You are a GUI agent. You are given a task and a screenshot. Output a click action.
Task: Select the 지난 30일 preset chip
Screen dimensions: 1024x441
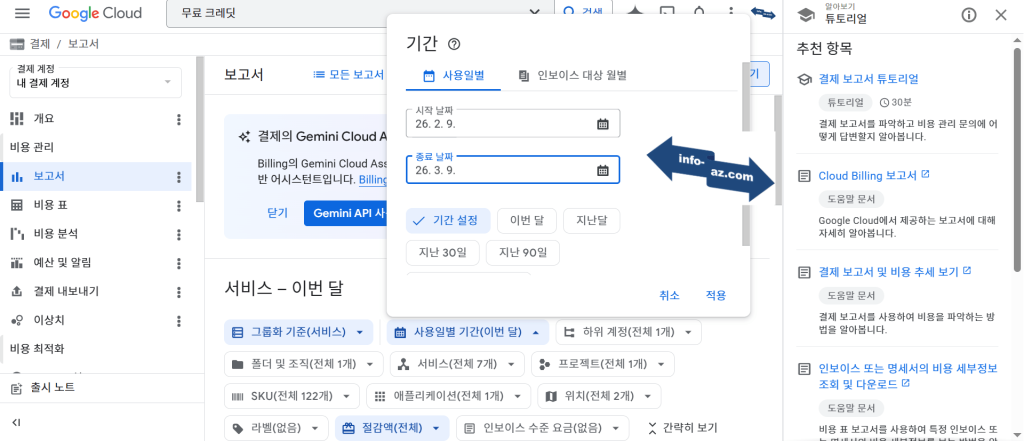coord(443,253)
